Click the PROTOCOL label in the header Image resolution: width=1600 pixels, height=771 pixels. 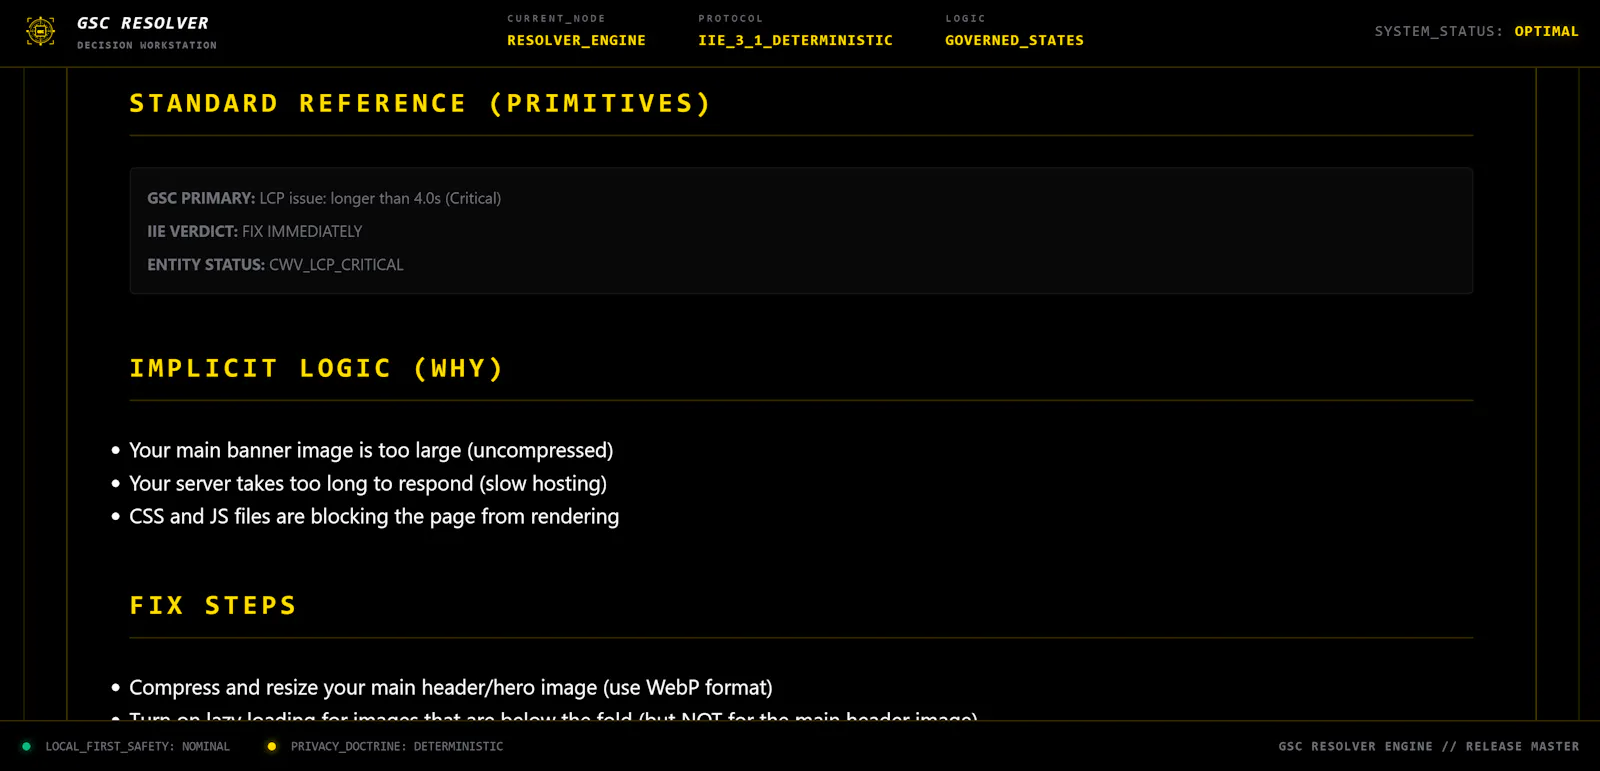730,19
